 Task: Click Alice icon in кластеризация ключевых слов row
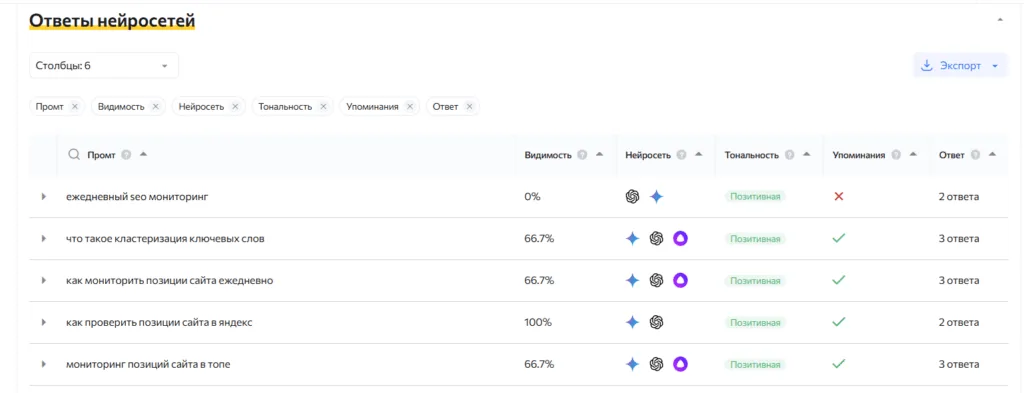[680, 239]
